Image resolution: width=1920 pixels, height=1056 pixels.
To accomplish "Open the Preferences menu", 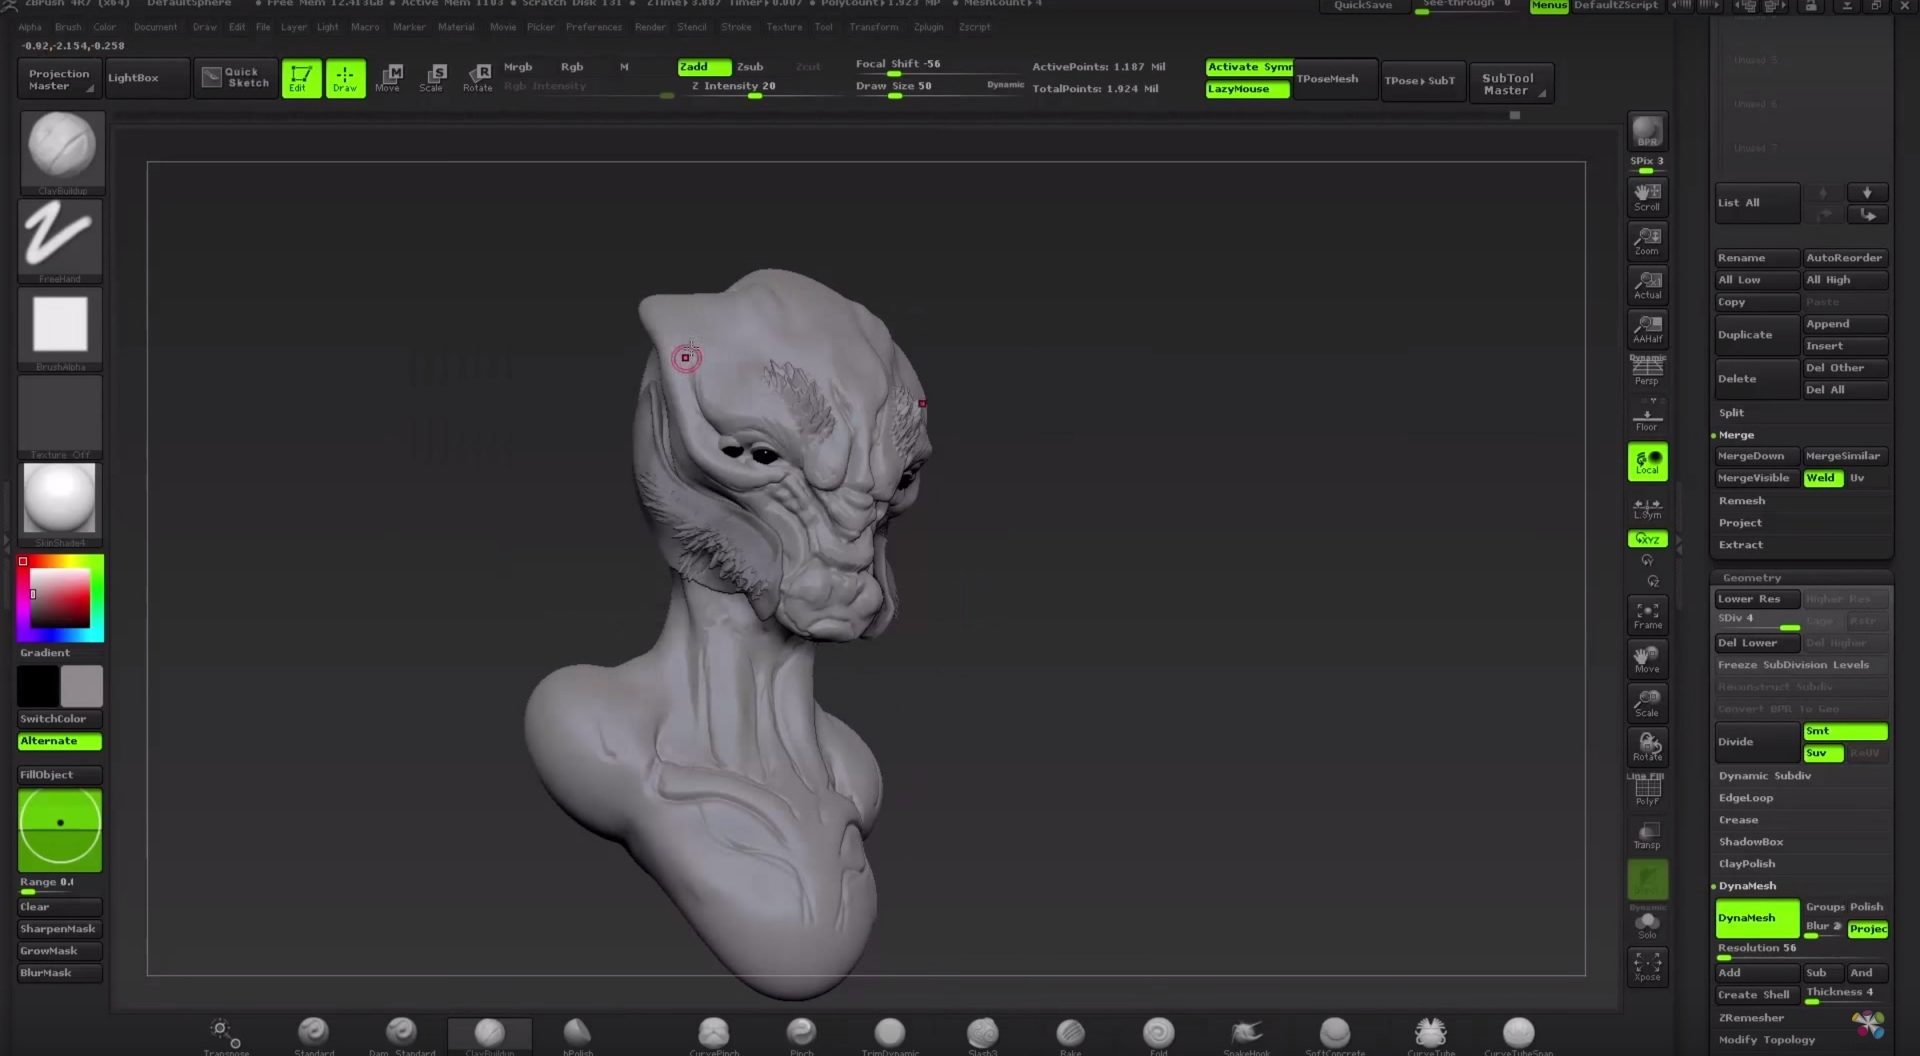I will click(594, 27).
